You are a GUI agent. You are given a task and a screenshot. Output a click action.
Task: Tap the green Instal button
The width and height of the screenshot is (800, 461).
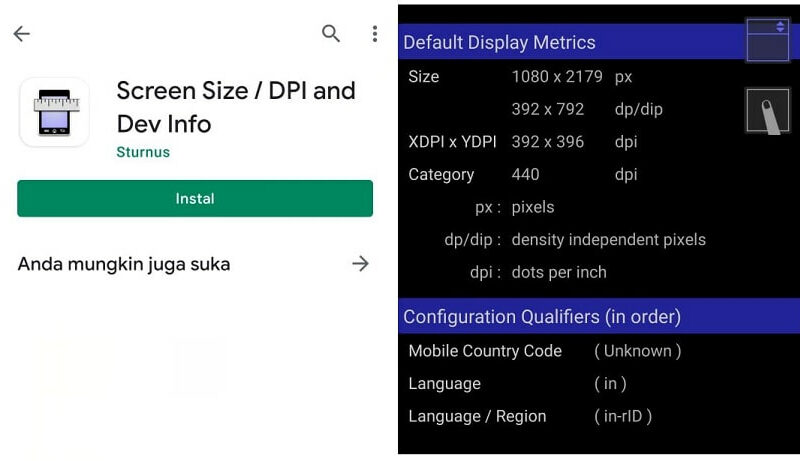pos(195,198)
